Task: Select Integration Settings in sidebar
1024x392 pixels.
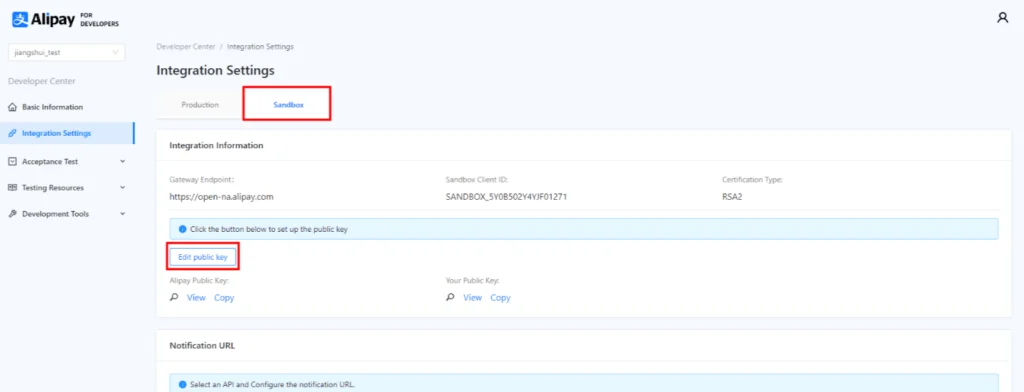Action: [67, 133]
